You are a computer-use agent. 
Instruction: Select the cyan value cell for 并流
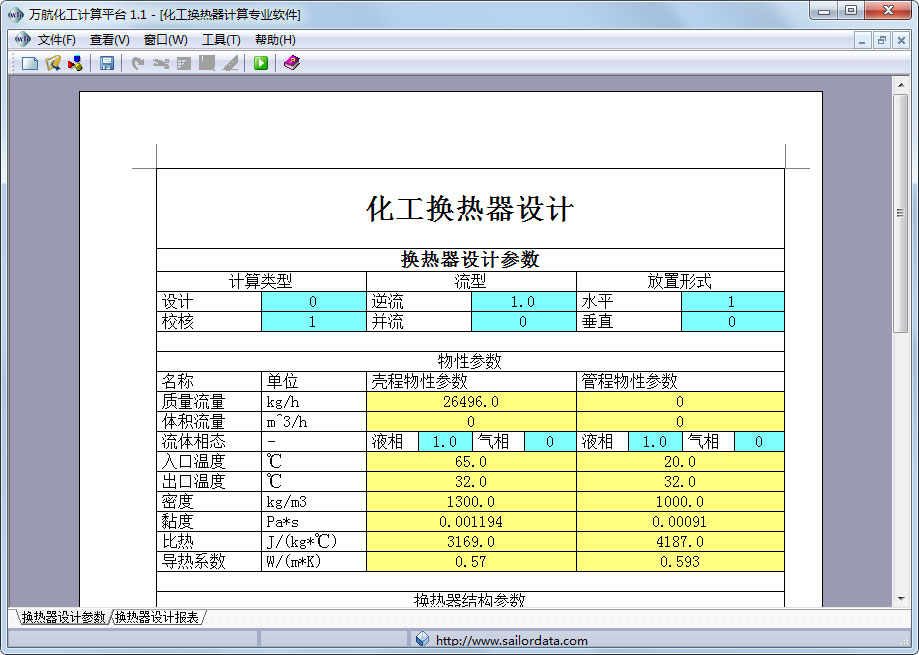point(523,322)
